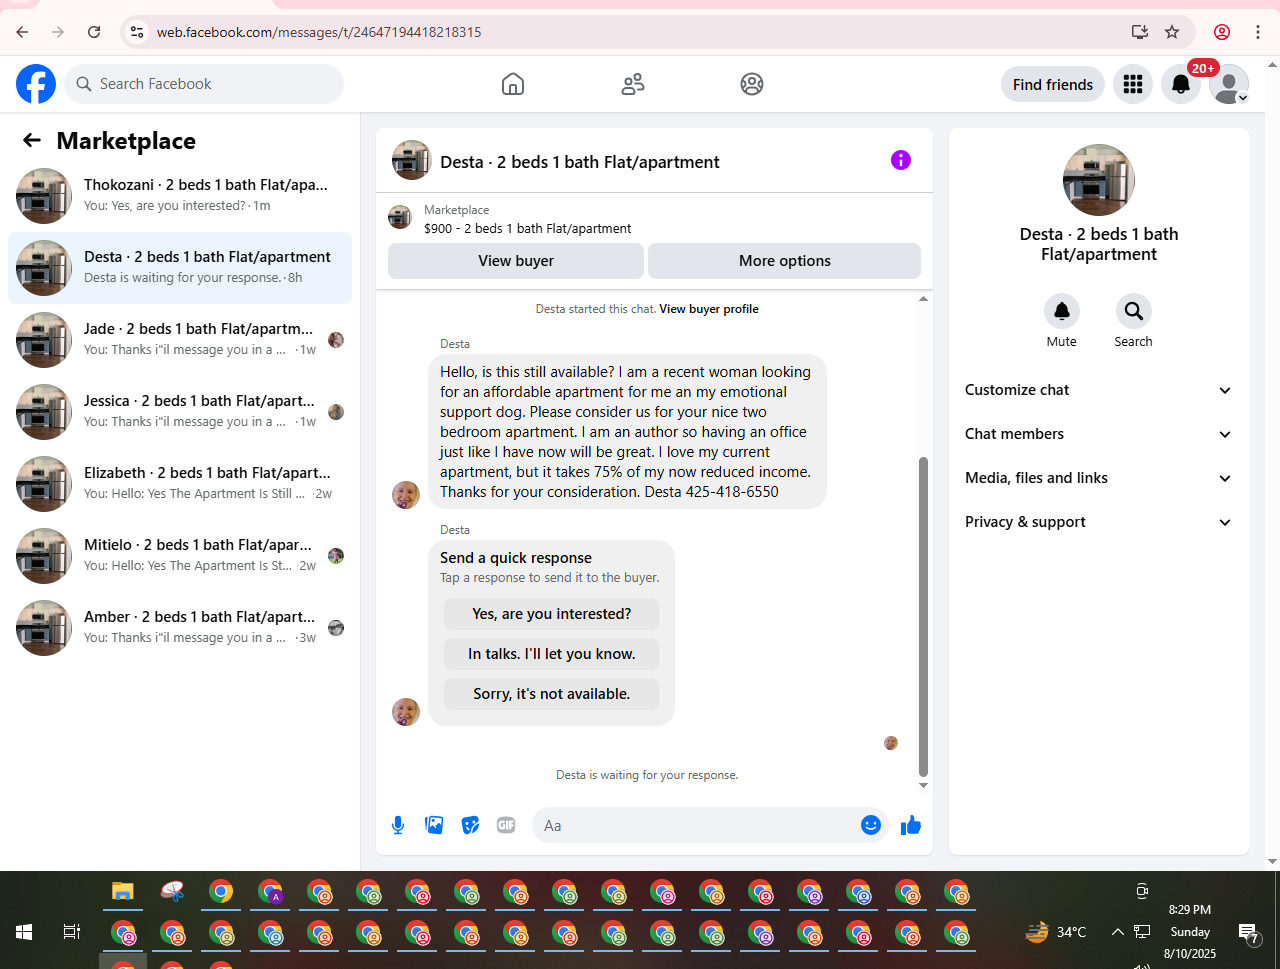Screen dimensions: 1280x969
Task: Open Amber conversation
Action: click(x=180, y=628)
